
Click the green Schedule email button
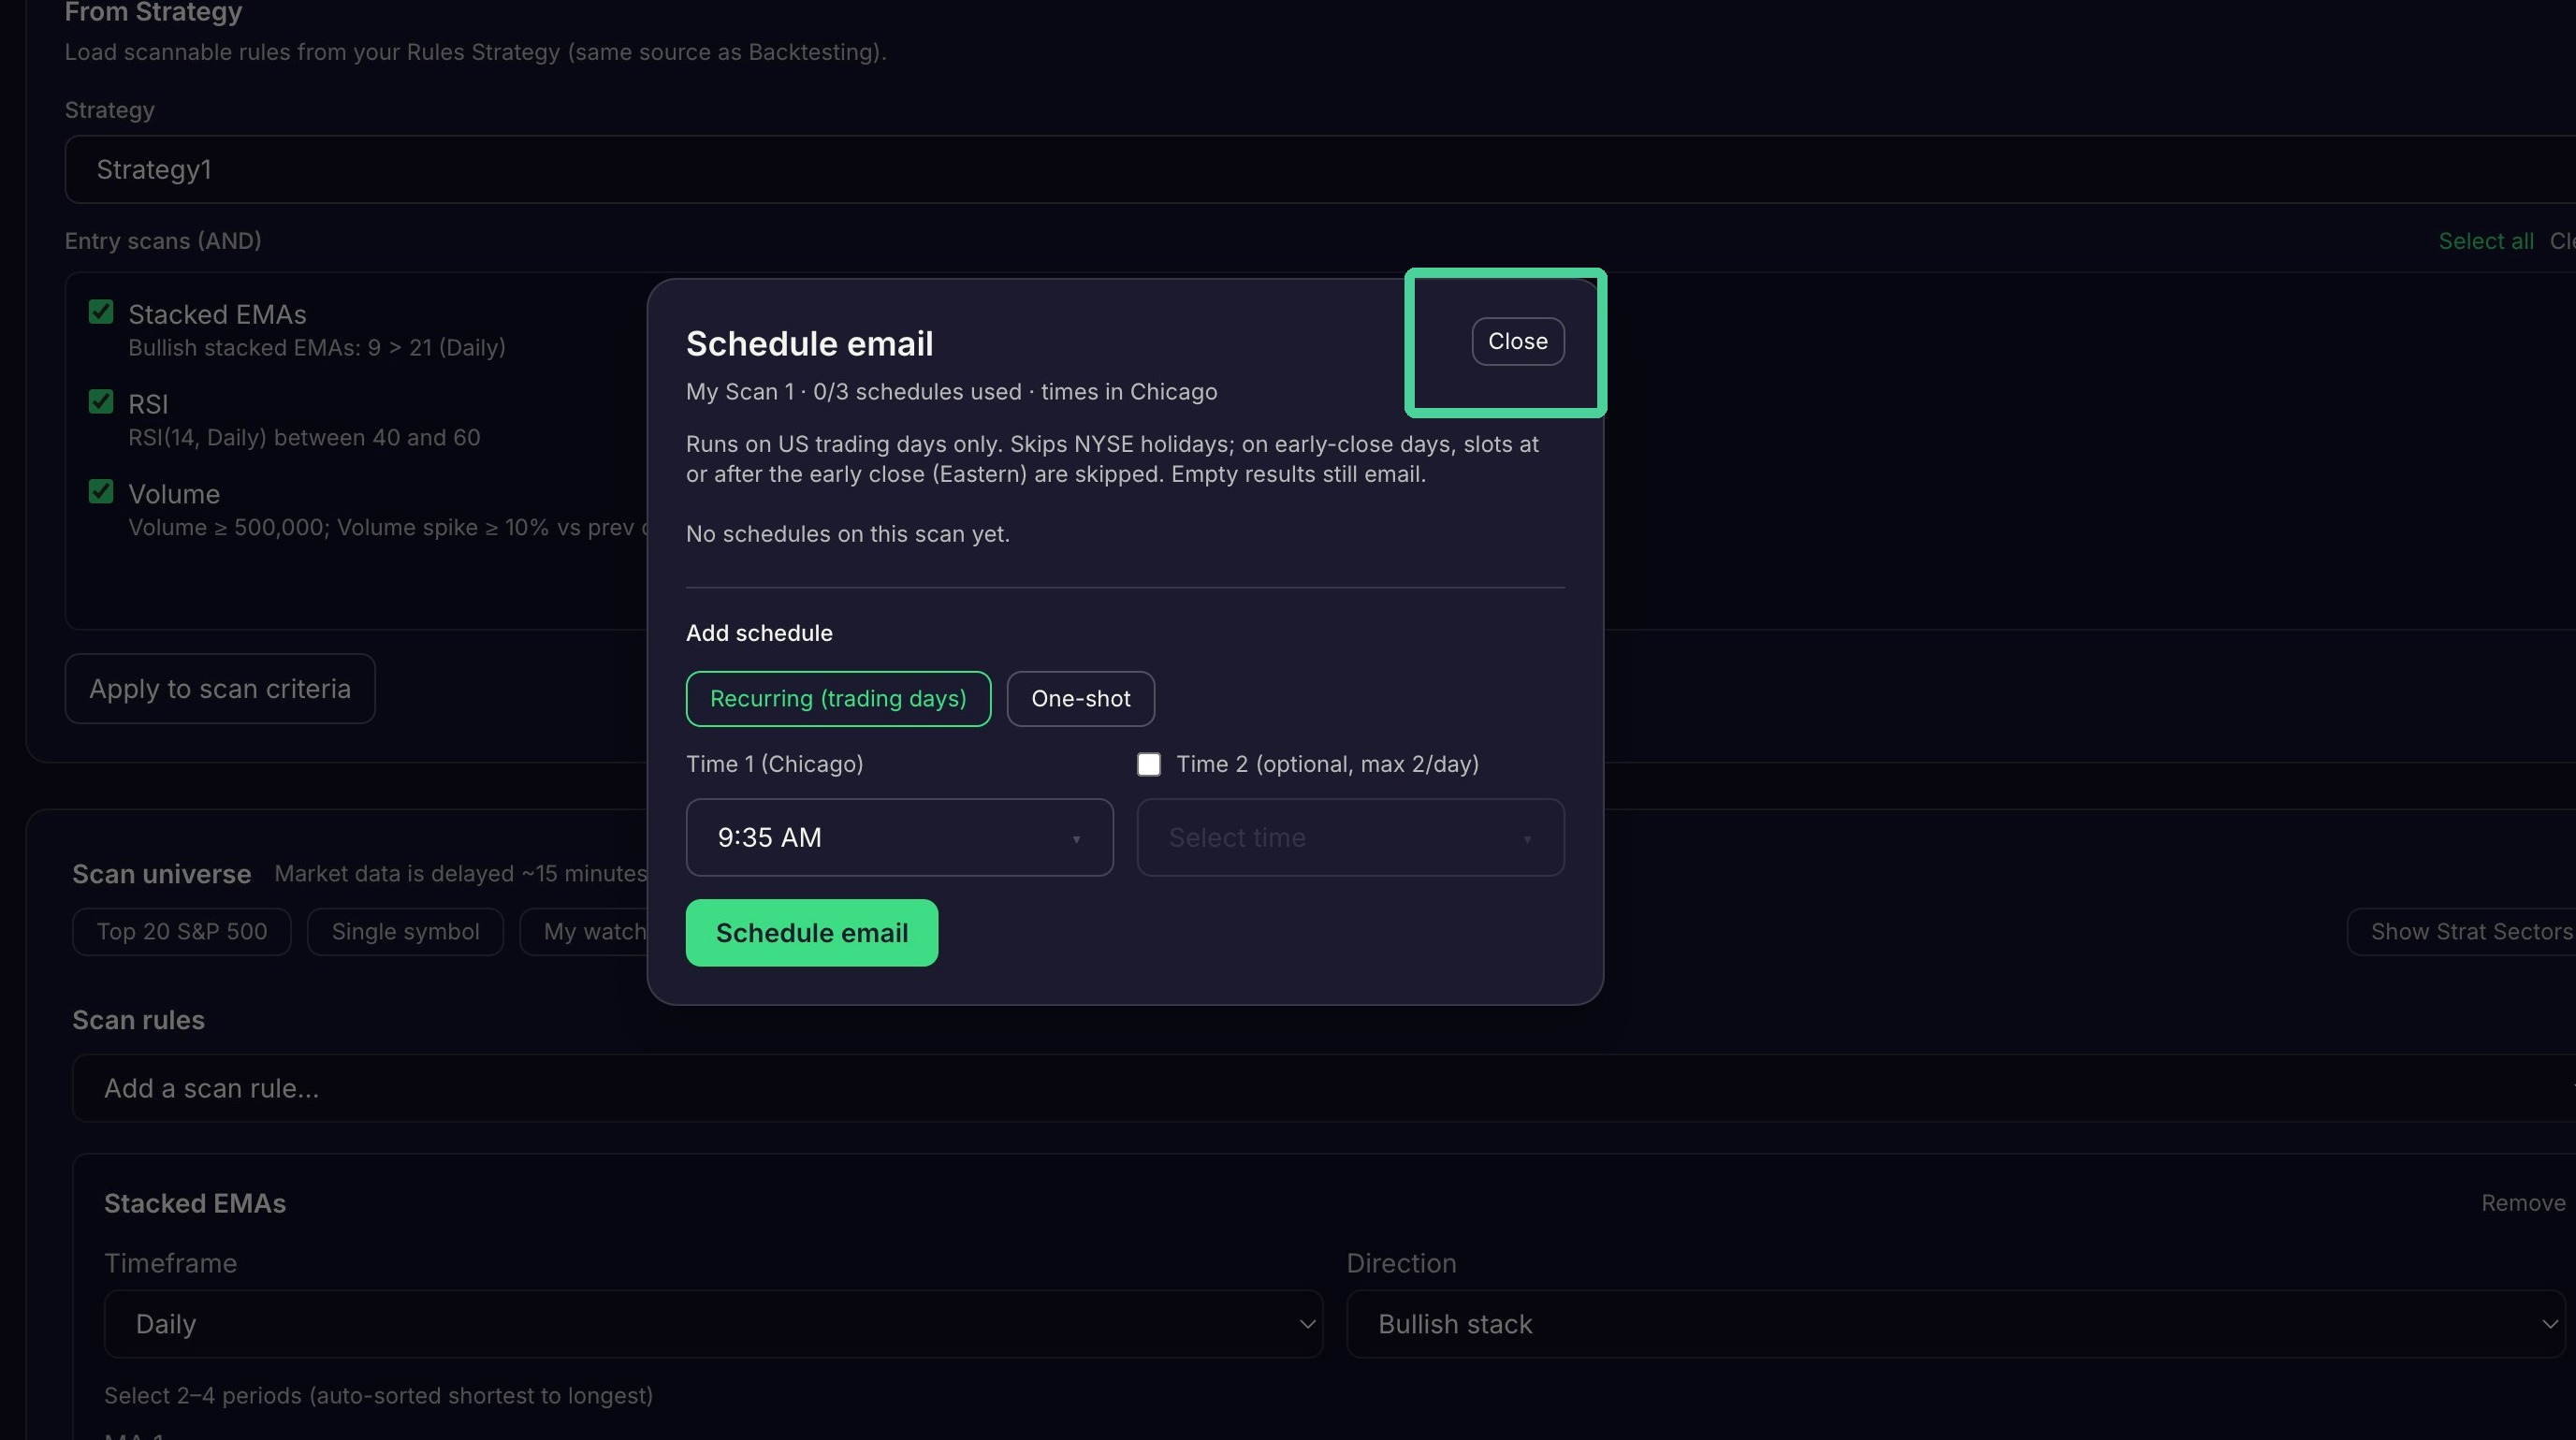click(x=811, y=932)
